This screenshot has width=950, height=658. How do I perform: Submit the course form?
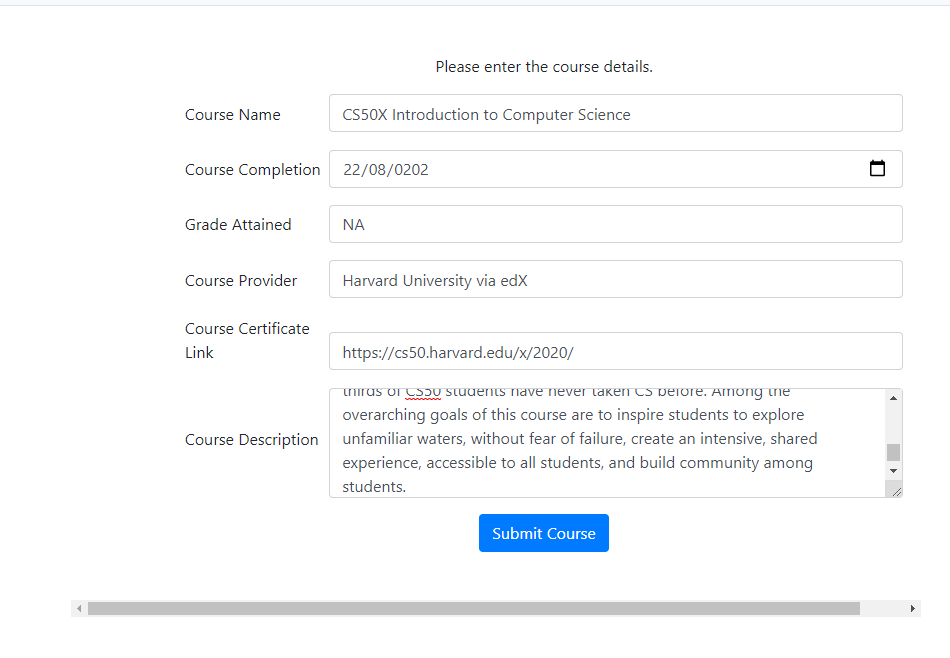pos(543,533)
